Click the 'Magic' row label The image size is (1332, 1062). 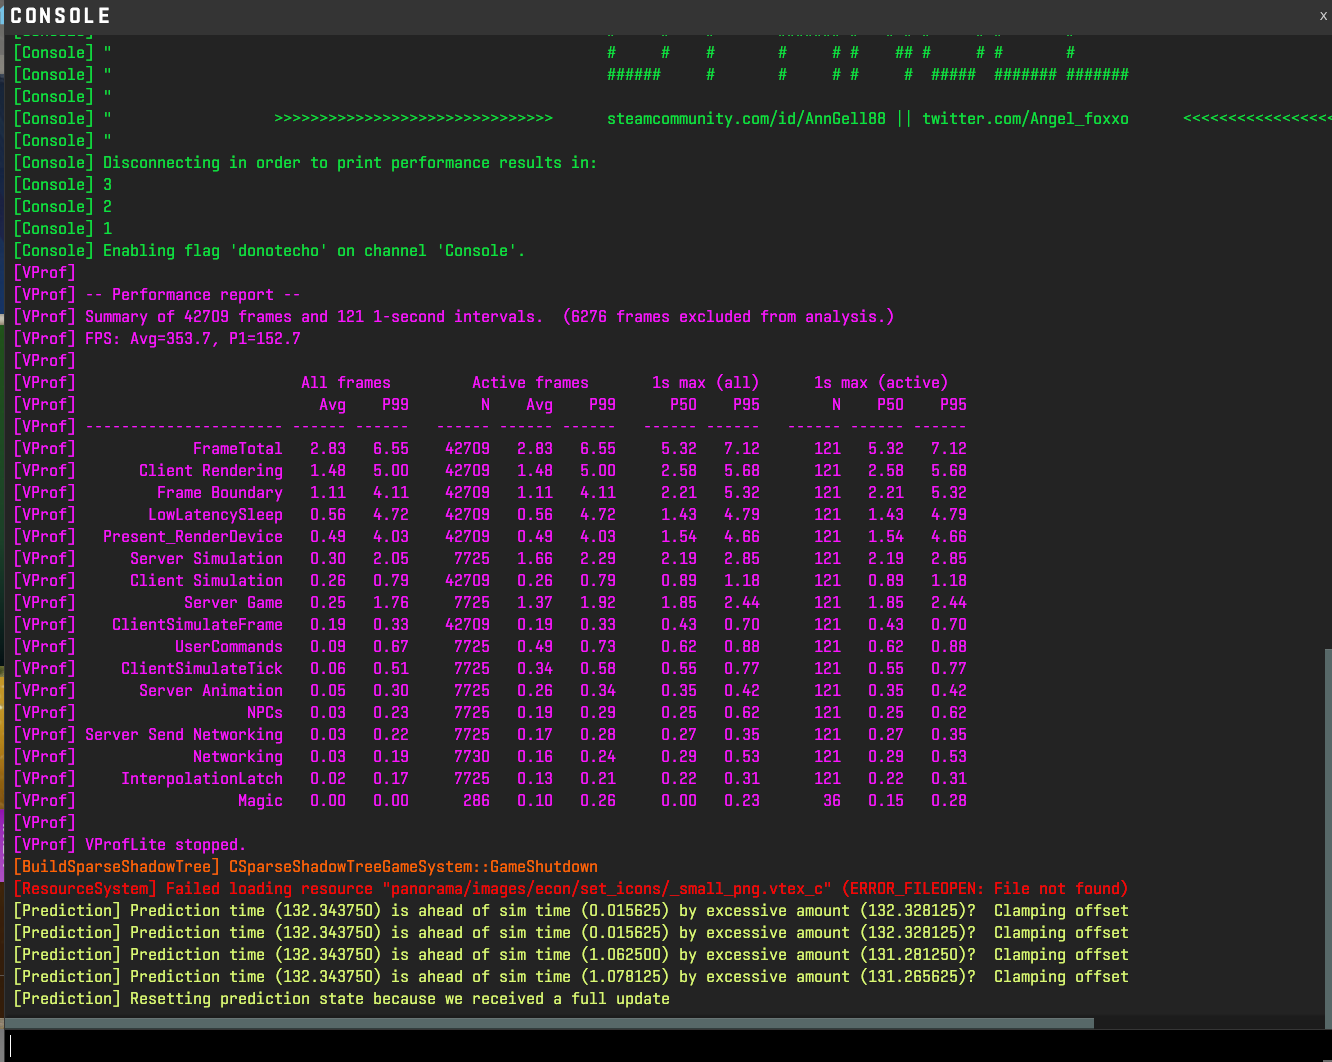(260, 801)
